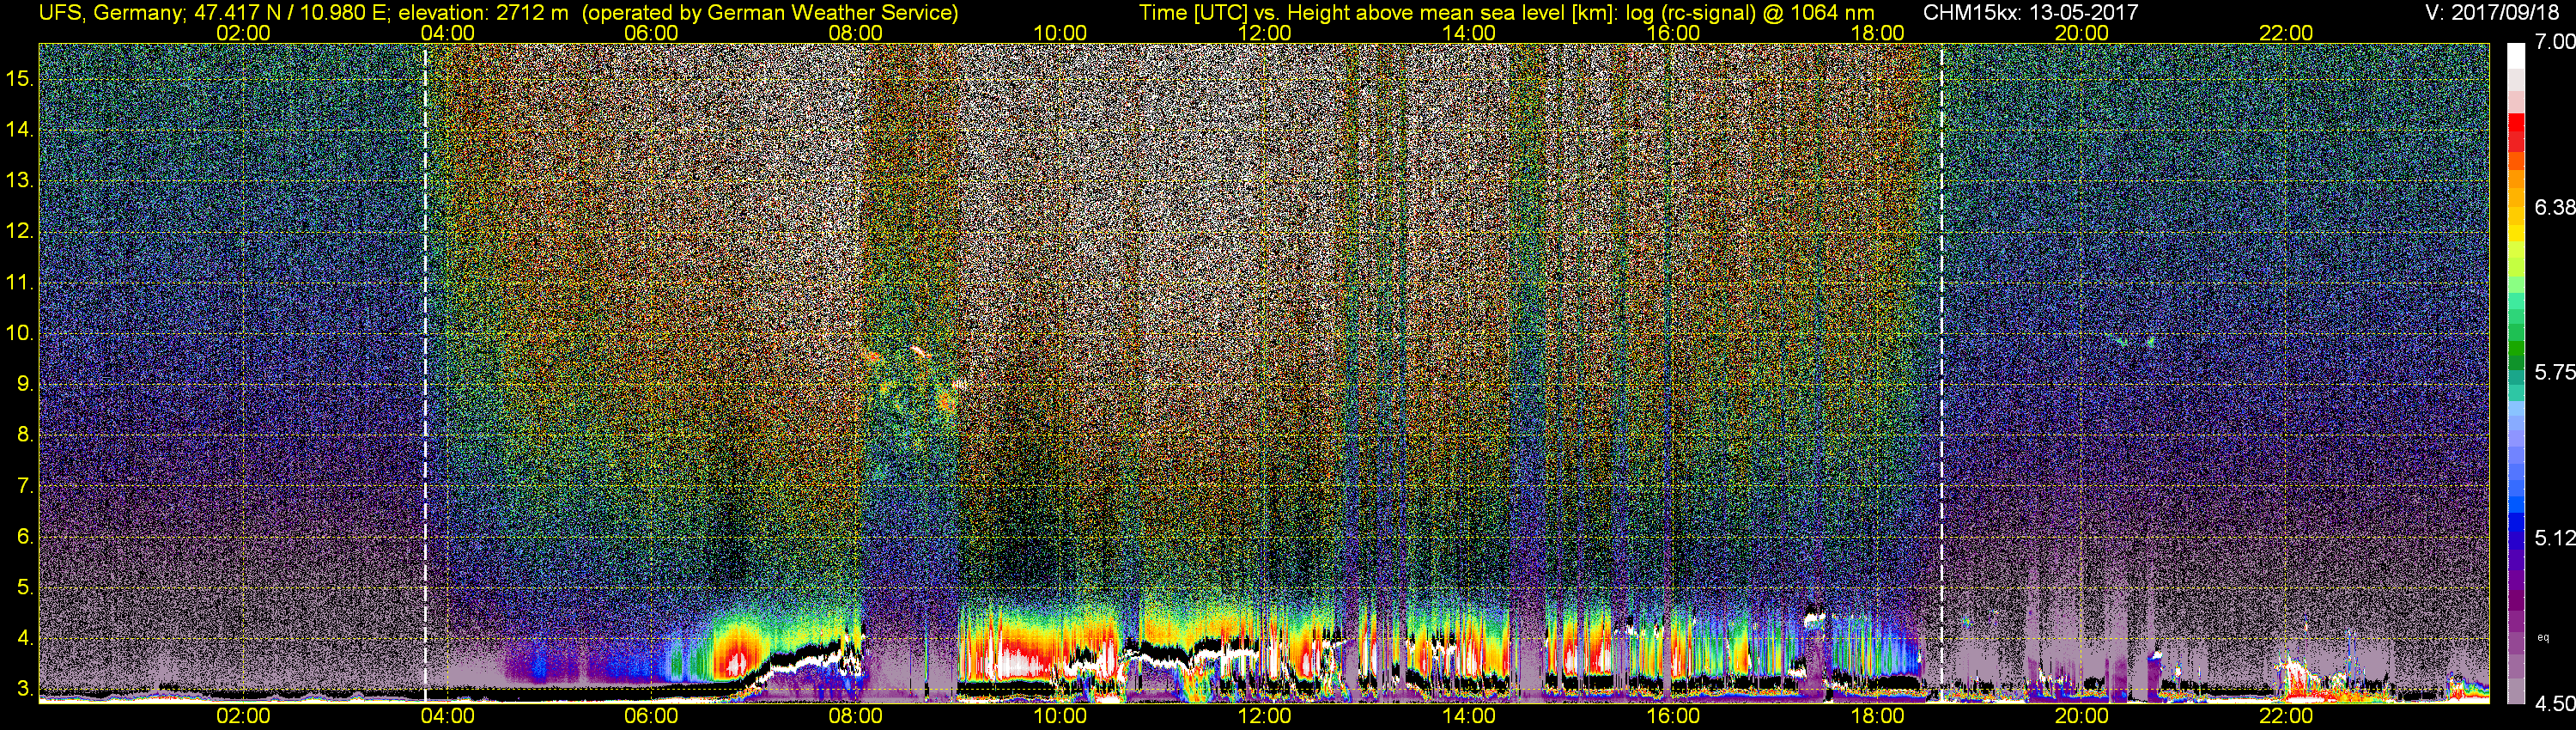Click the 9. km height axis label
Screen dimensions: 2576x730
pos(25,384)
